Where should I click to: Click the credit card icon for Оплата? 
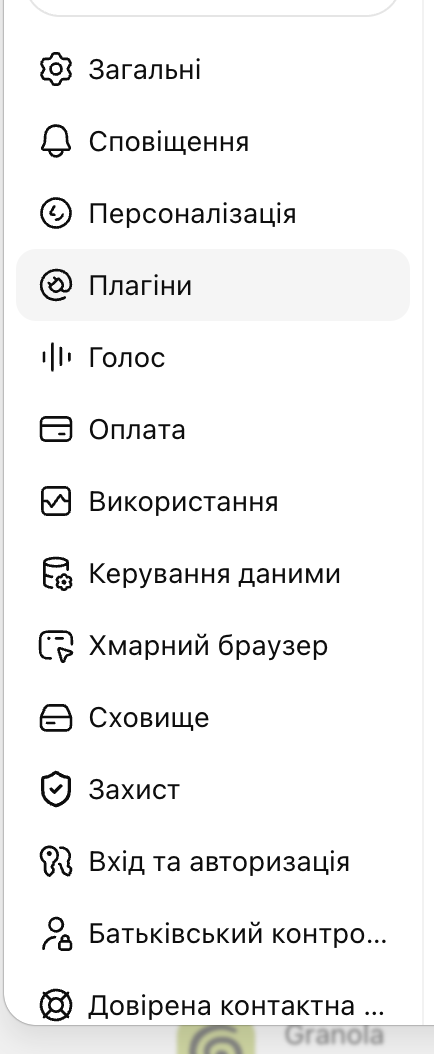pyautogui.click(x=56, y=430)
